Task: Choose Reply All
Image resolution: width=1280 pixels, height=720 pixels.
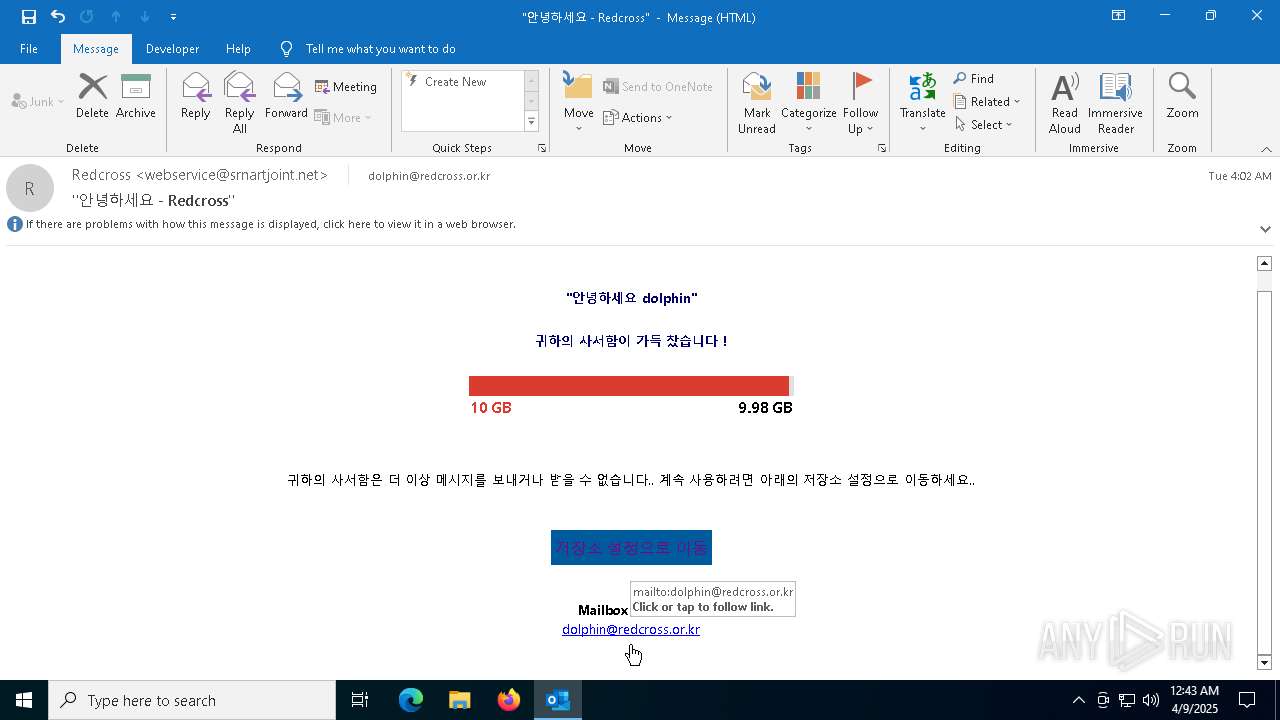Action: 240,103
